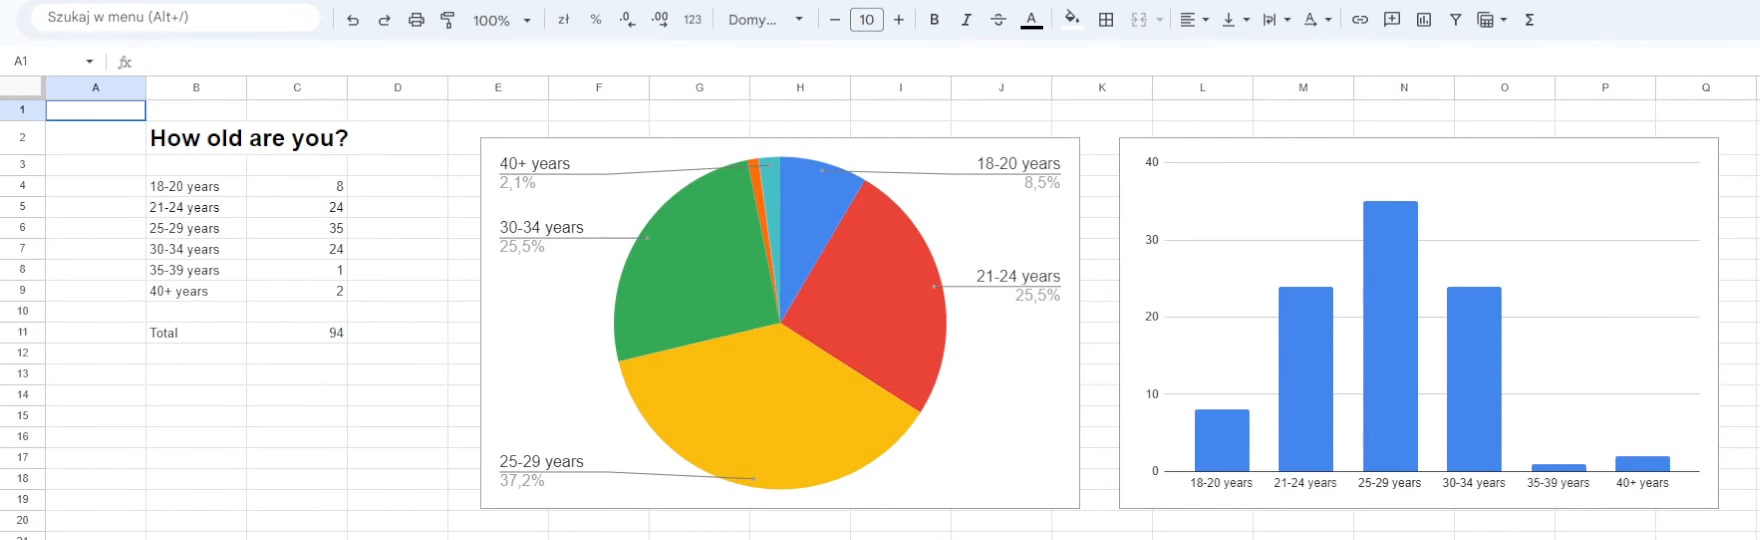Click the '40+ years' pie chart label

[535, 164]
